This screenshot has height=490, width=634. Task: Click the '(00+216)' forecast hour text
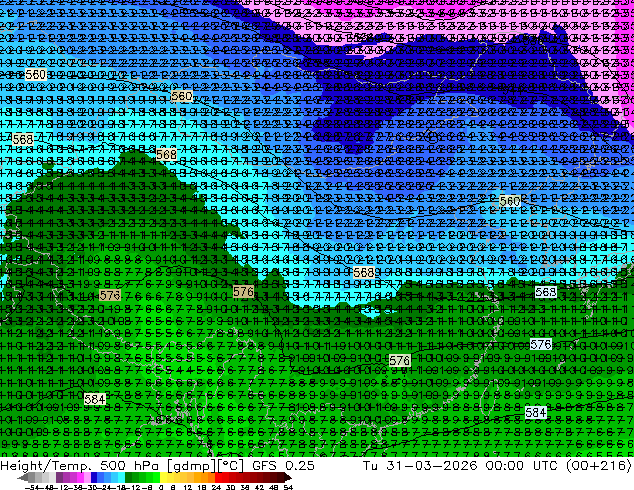[x=600, y=466]
